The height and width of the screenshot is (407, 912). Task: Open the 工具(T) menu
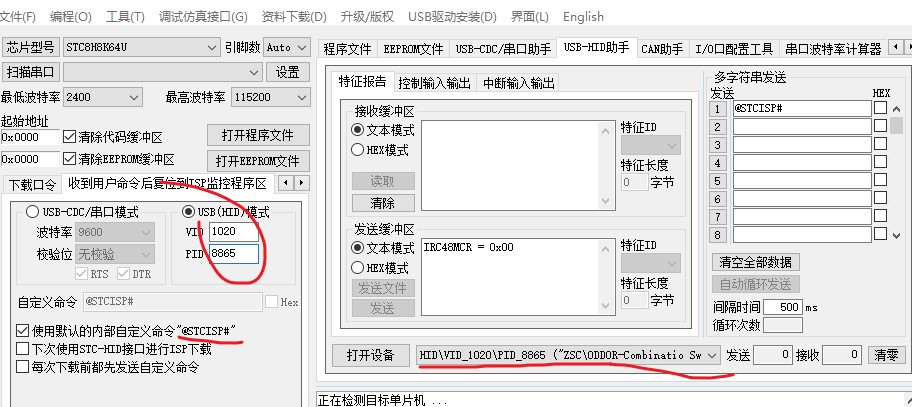[125, 17]
